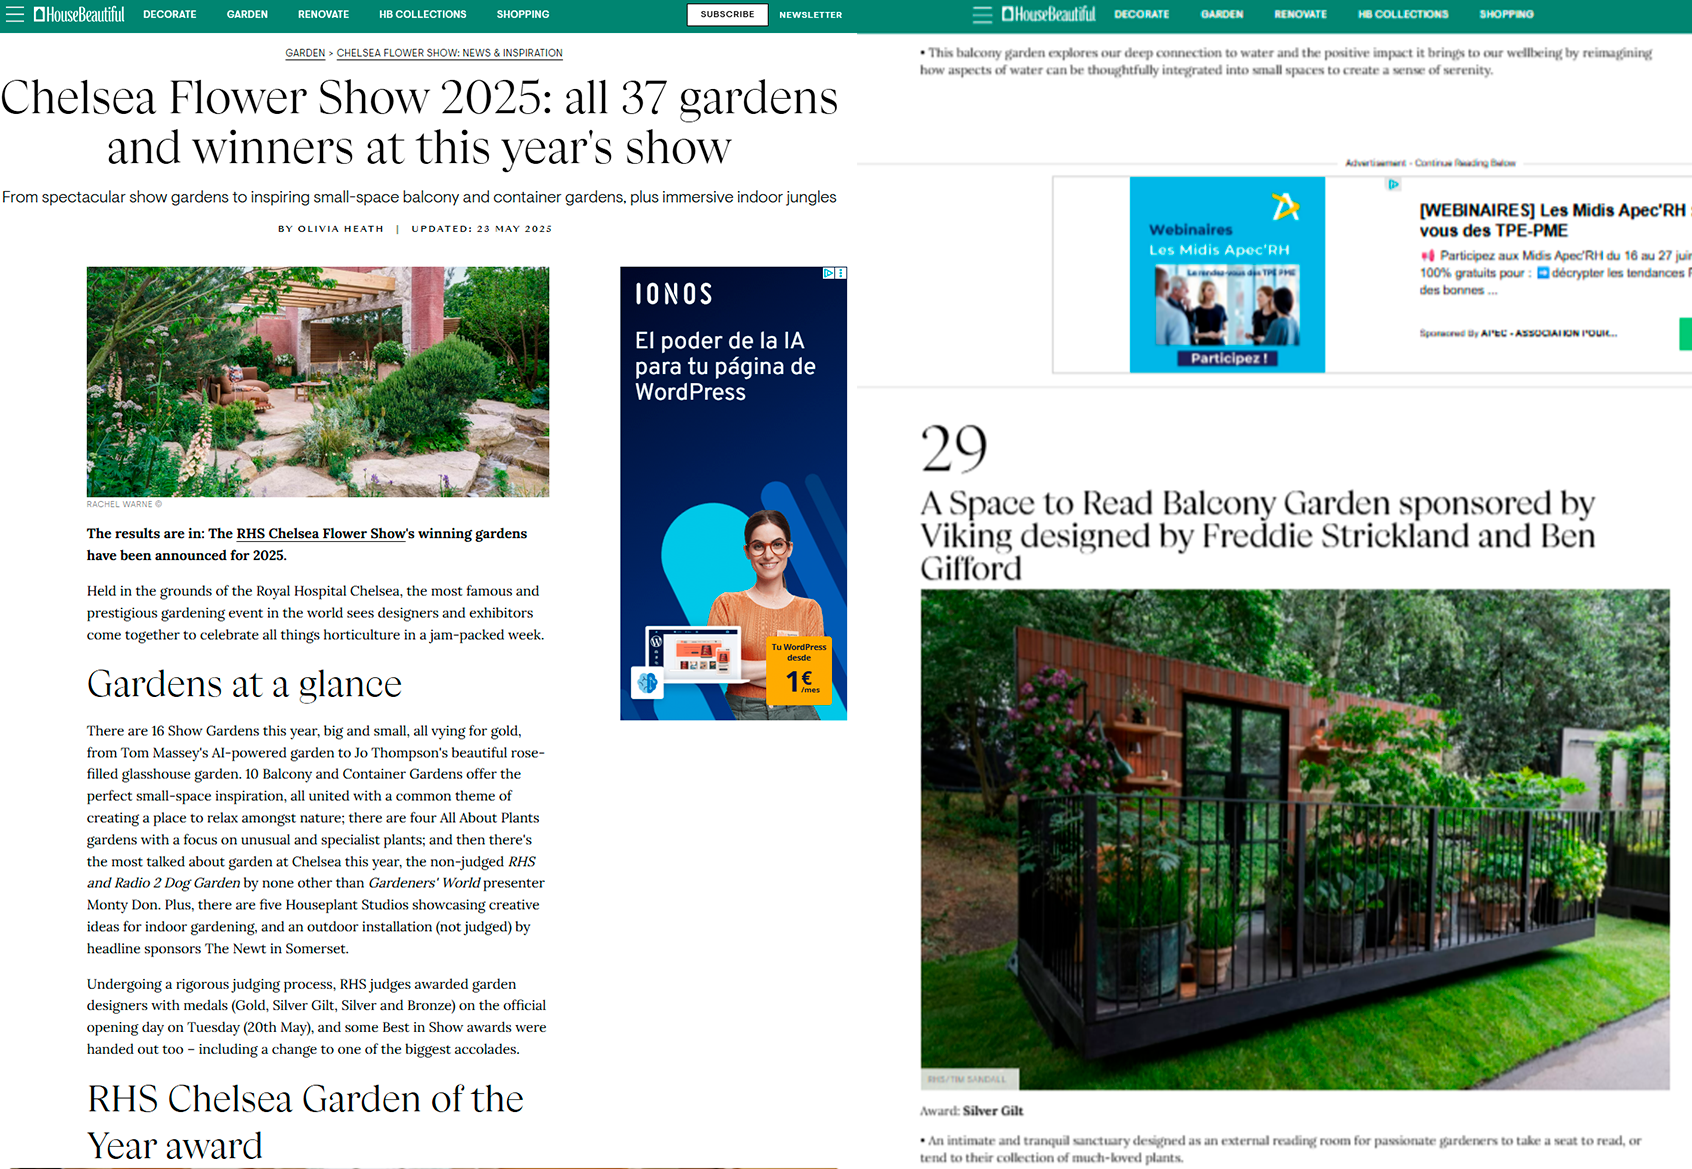Click AdChoices icon on IONOS ad

(x=829, y=273)
